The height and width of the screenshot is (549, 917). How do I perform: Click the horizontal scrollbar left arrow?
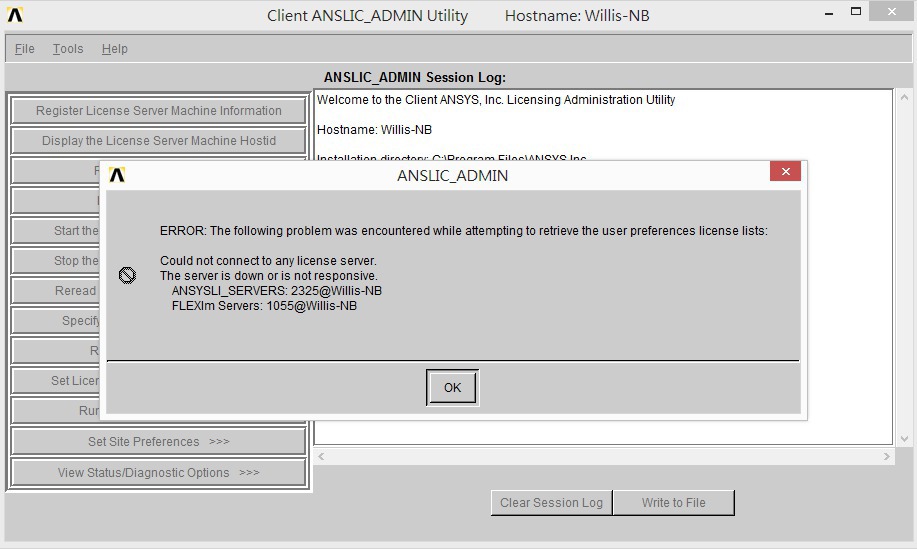321,456
